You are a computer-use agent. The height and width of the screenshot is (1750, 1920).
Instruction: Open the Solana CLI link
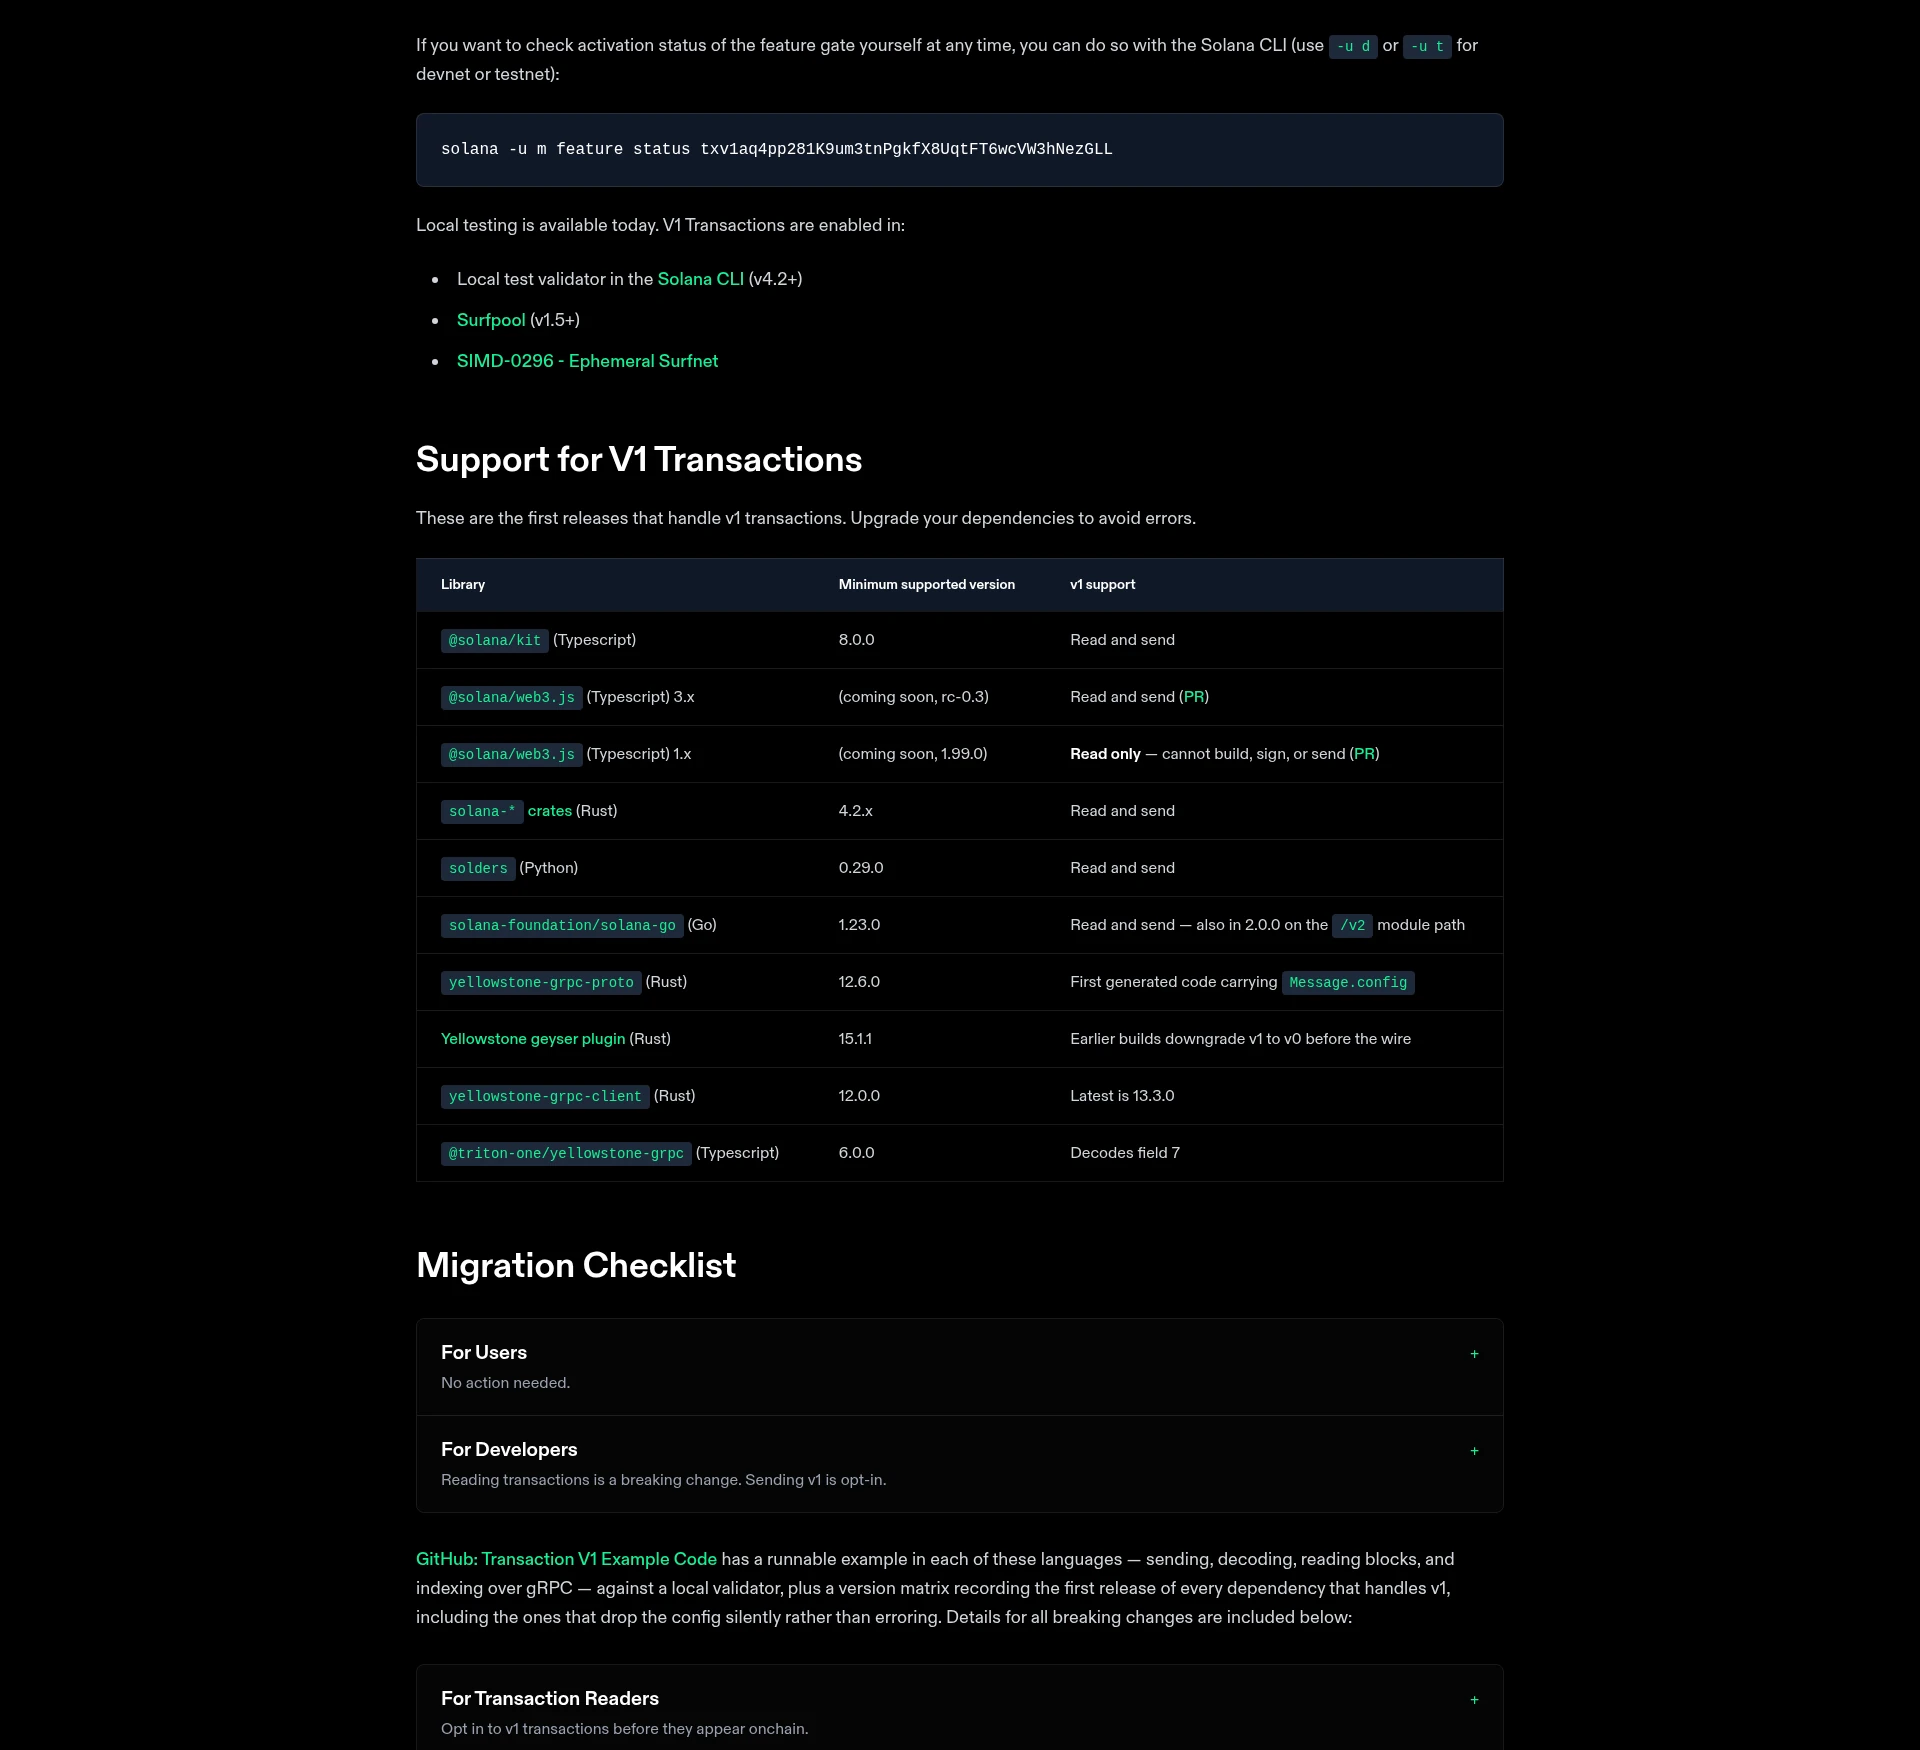(x=700, y=279)
